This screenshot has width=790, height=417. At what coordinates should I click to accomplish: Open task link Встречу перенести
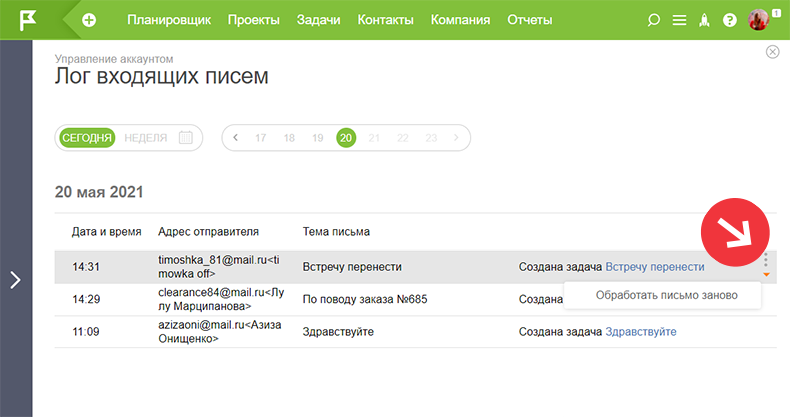tap(654, 267)
